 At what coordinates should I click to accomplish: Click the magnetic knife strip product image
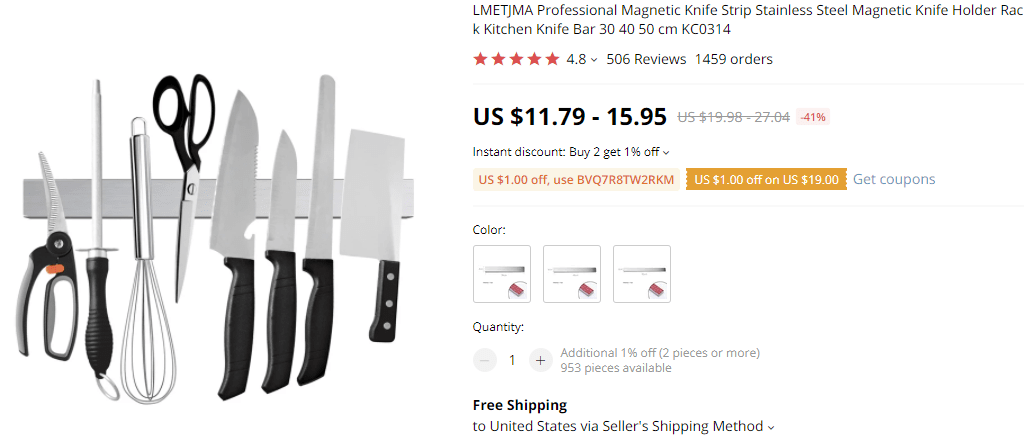click(219, 240)
